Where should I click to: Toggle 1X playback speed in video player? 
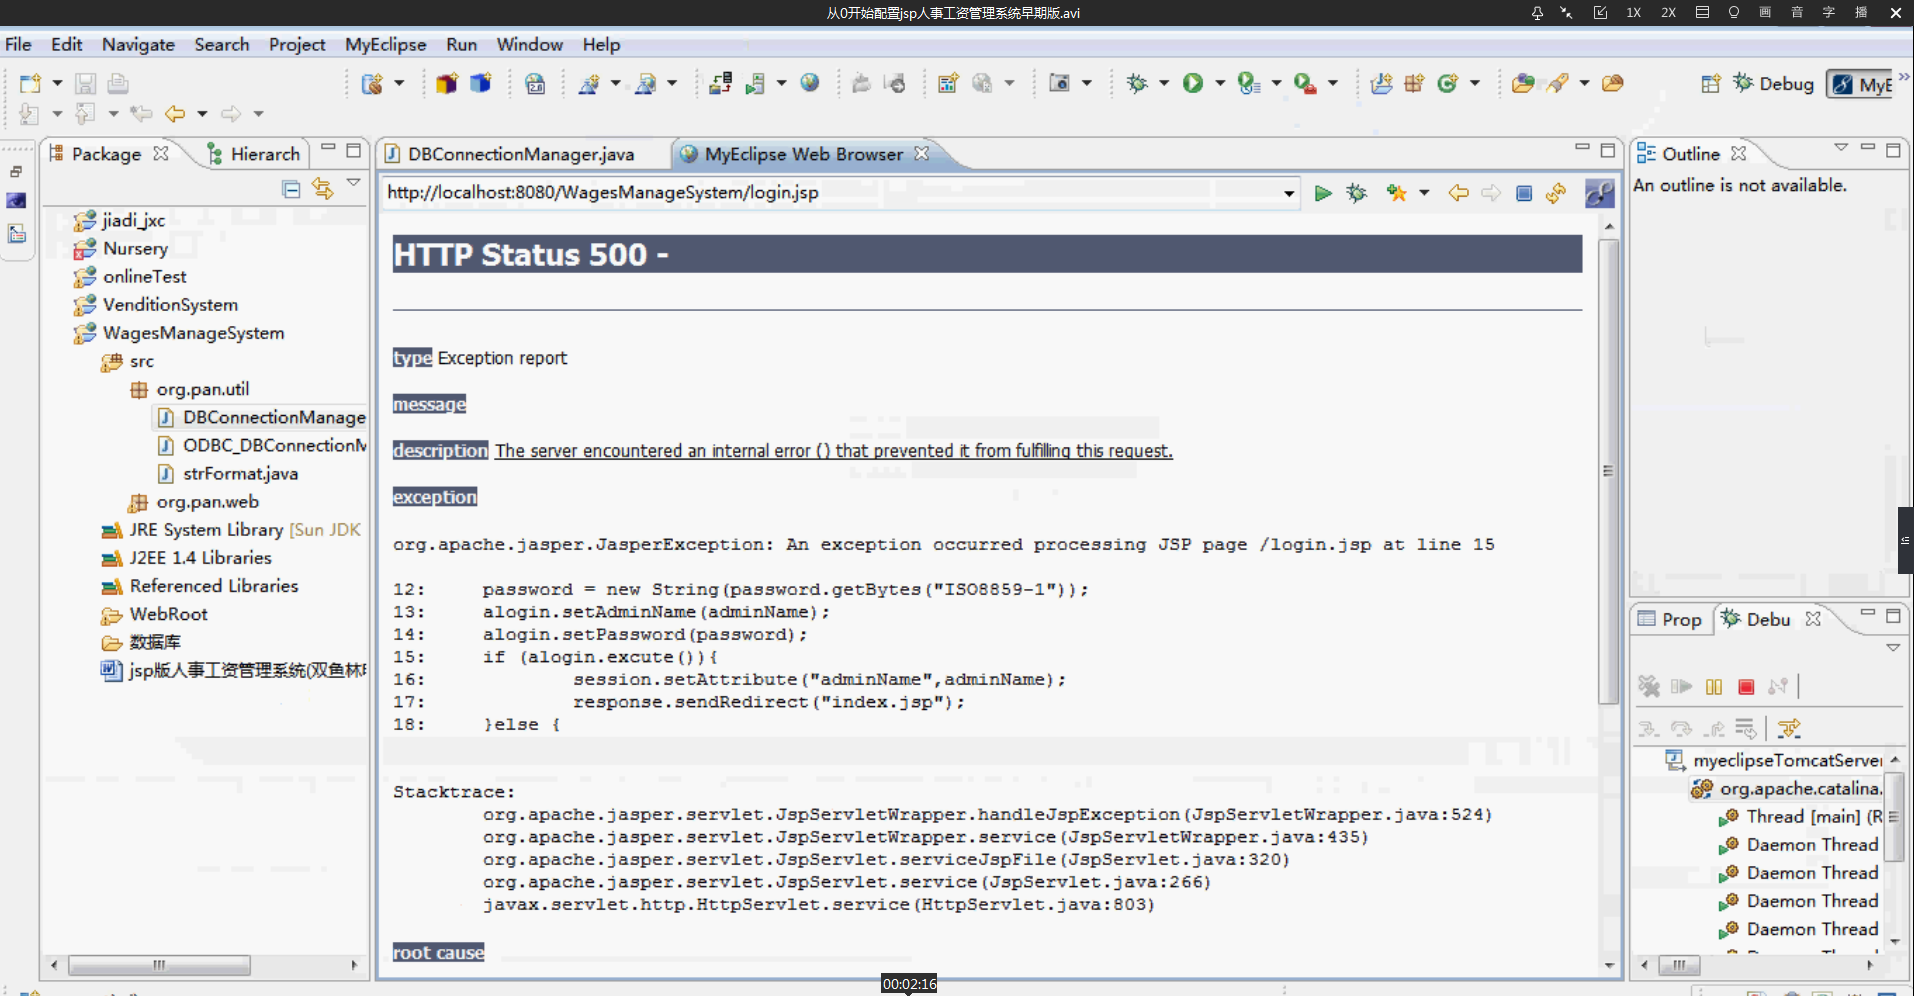tap(1634, 13)
